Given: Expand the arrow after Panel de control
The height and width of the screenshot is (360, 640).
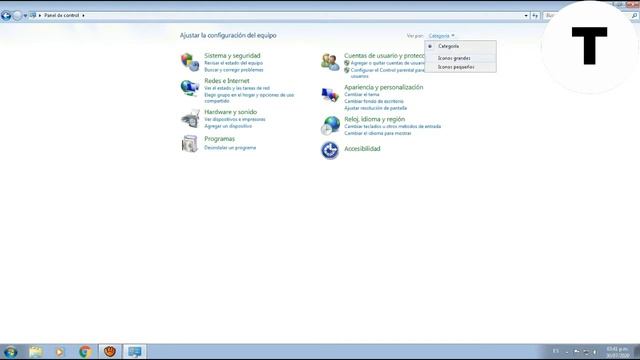Looking at the screenshot, I should (83, 16).
